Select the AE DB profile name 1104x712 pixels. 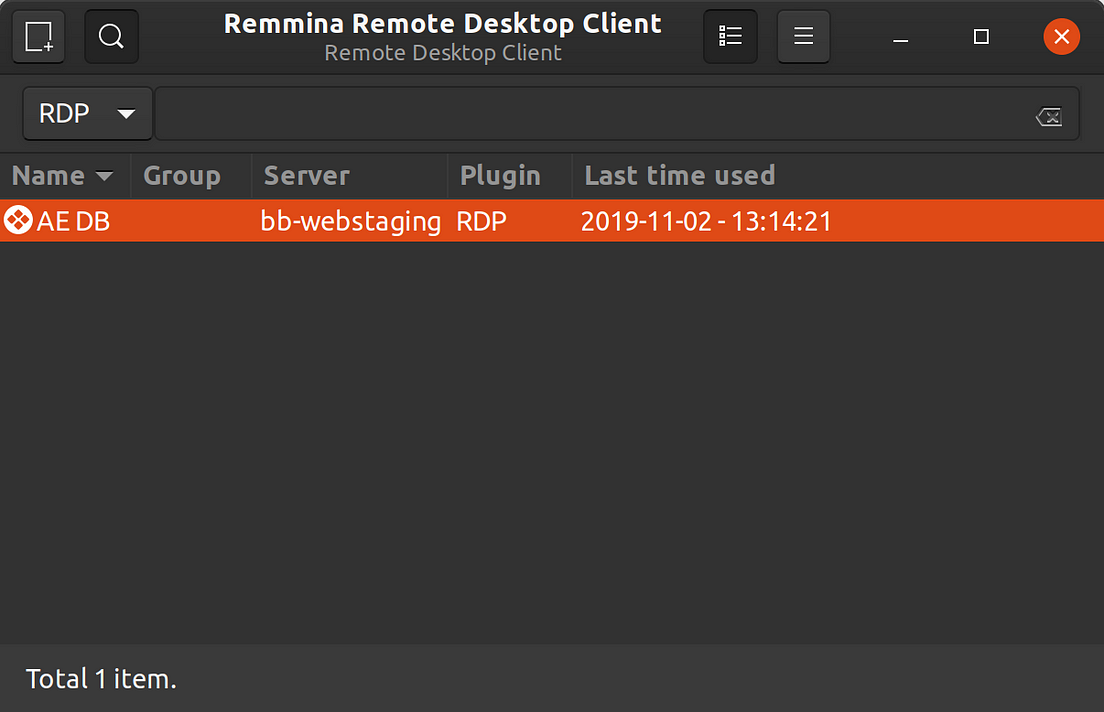coord(73,222)
